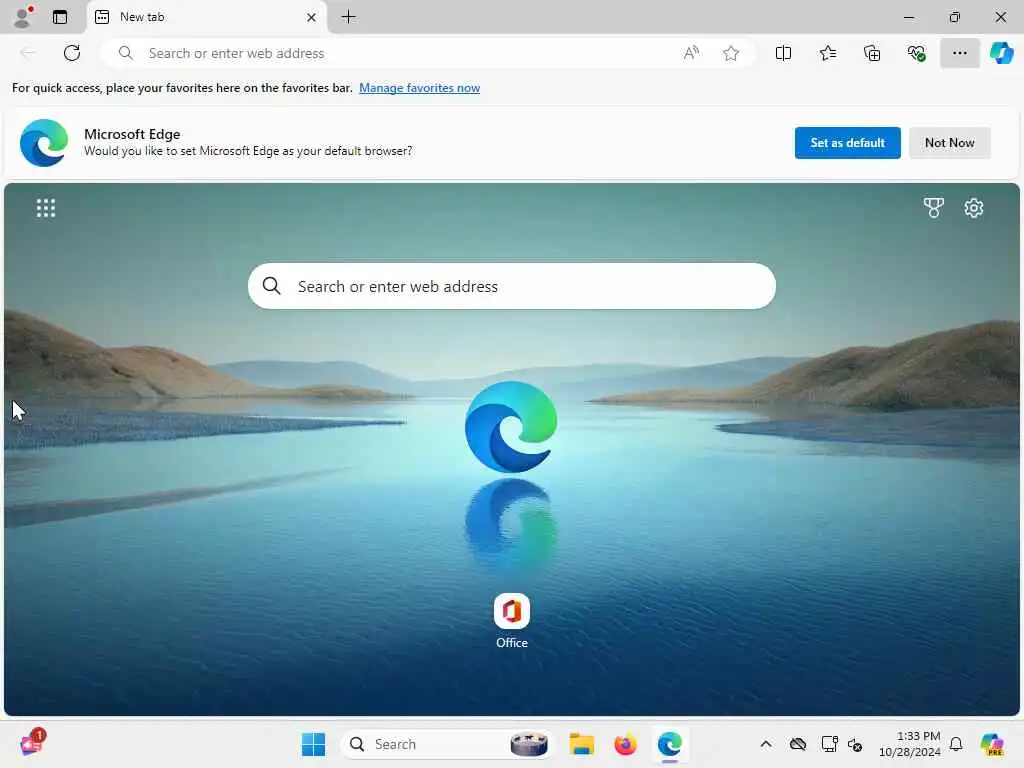This screenshot has width=1024, height=768.
Task: Open File Explorer from taskbar
Action: (581, 744)
